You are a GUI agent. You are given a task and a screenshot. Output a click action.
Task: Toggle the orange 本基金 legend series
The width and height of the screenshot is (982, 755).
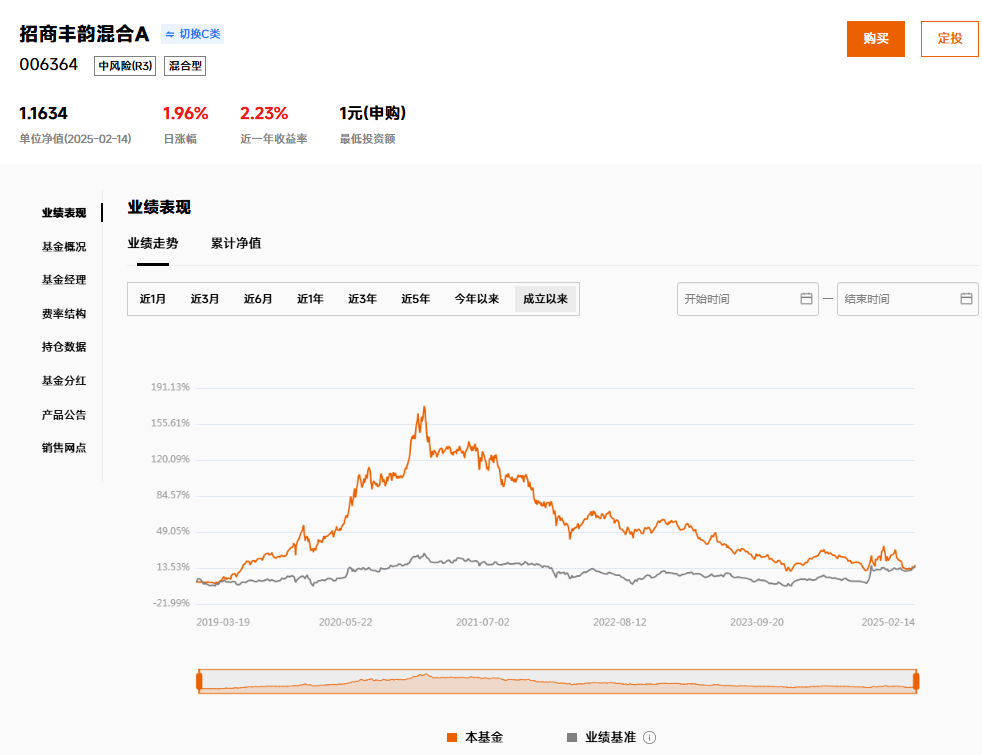click(x=475, y=738)
